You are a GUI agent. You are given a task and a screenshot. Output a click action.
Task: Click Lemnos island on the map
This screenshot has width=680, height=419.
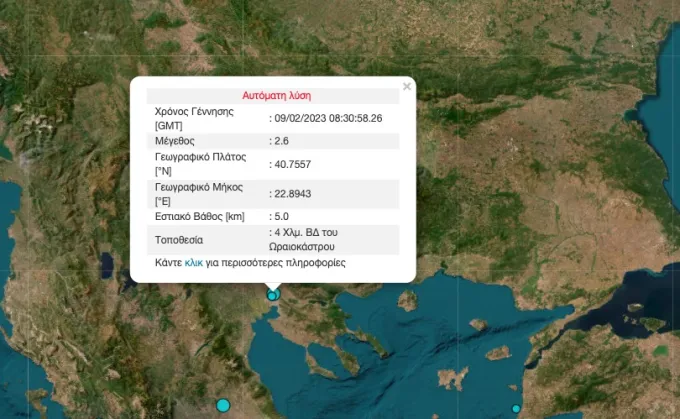(452, 378)
